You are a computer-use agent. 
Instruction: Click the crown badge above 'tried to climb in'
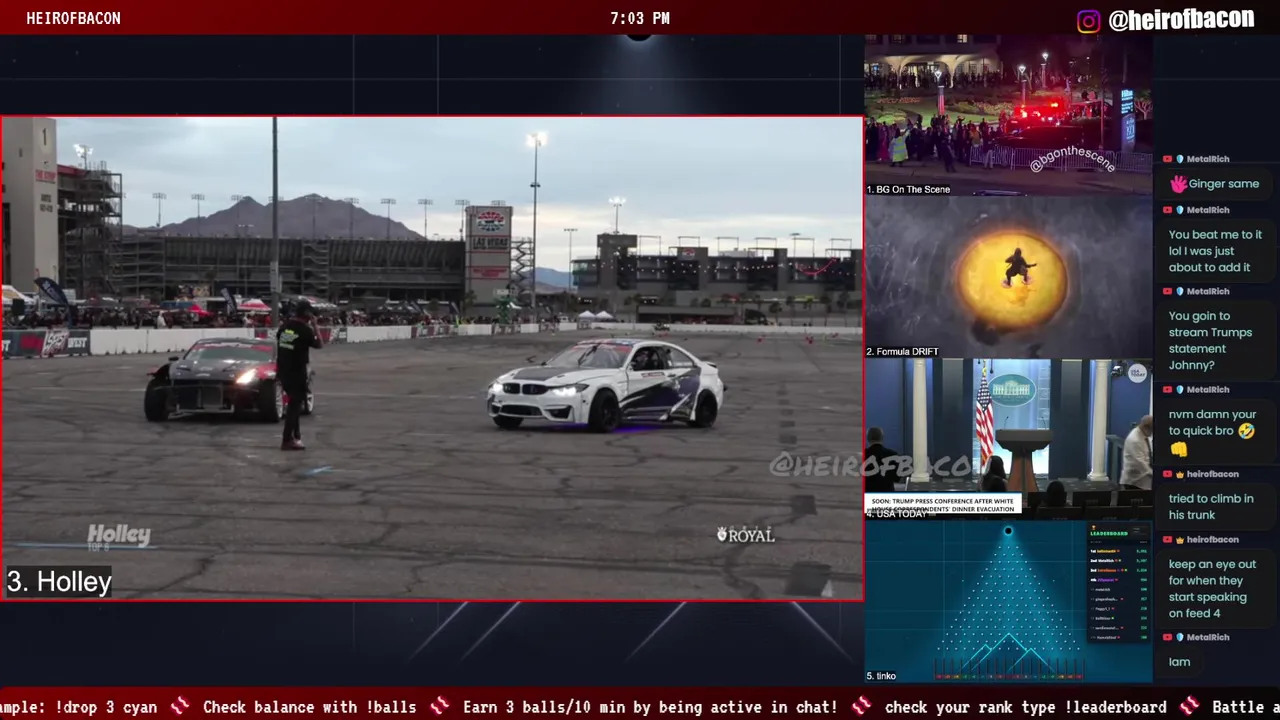(1179, 474)
